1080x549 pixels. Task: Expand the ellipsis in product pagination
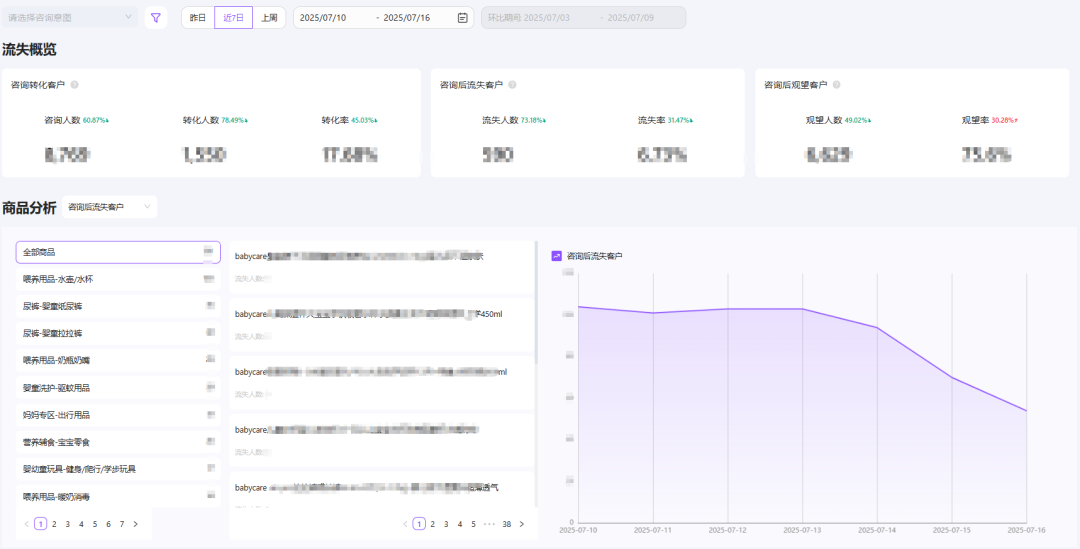click(488, 524)
